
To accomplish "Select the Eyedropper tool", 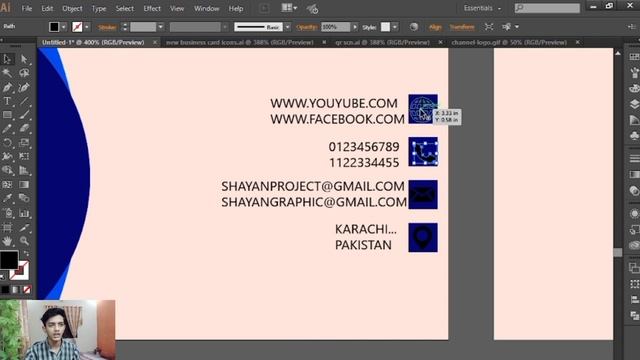I will (7, 198).
